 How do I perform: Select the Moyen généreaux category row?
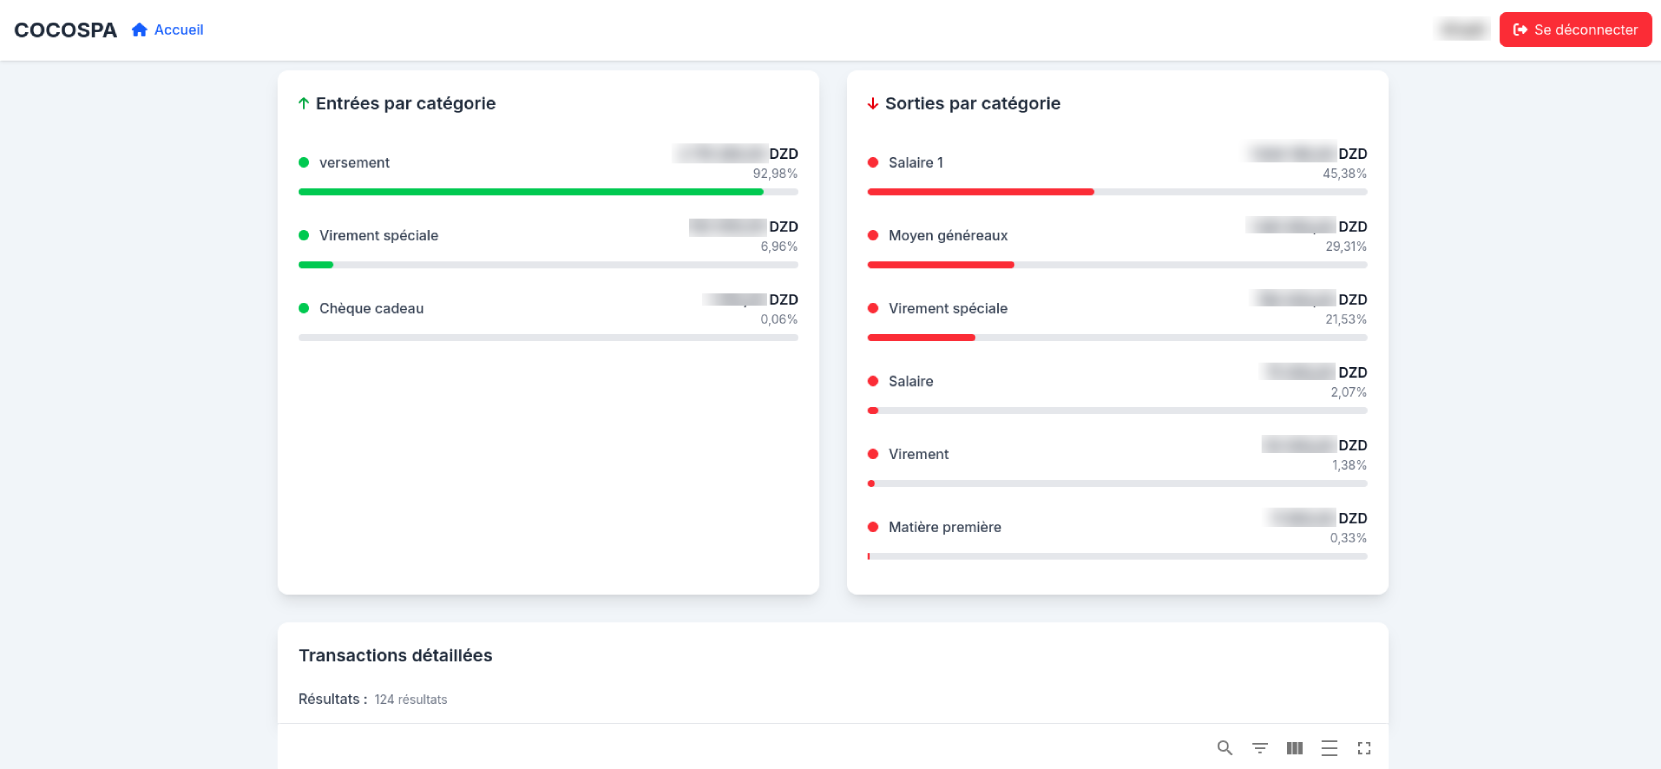point(948,236)
